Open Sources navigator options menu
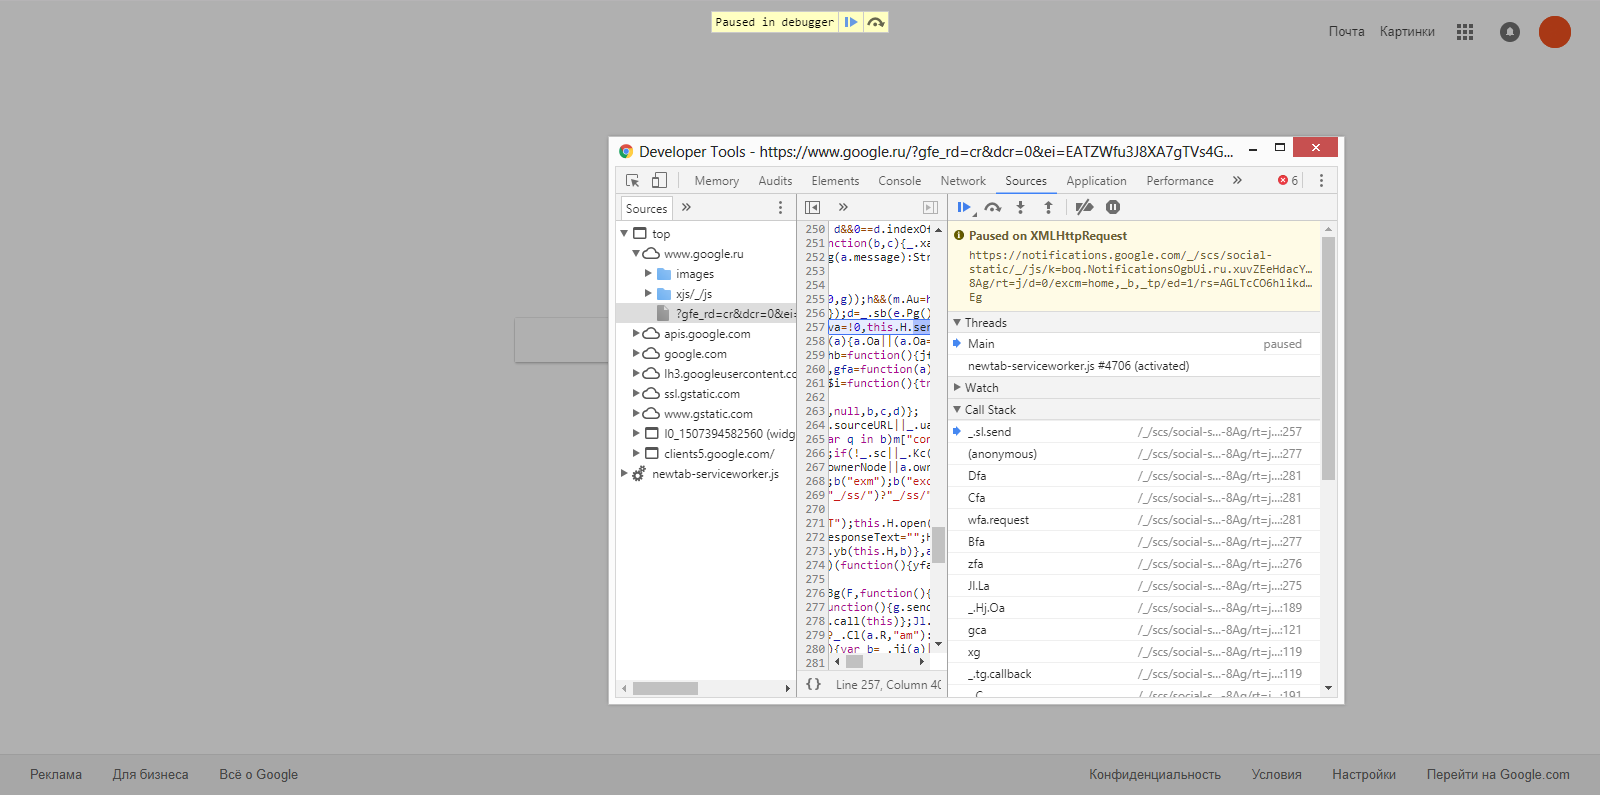 pyautogui.click(x=781, y=208)
